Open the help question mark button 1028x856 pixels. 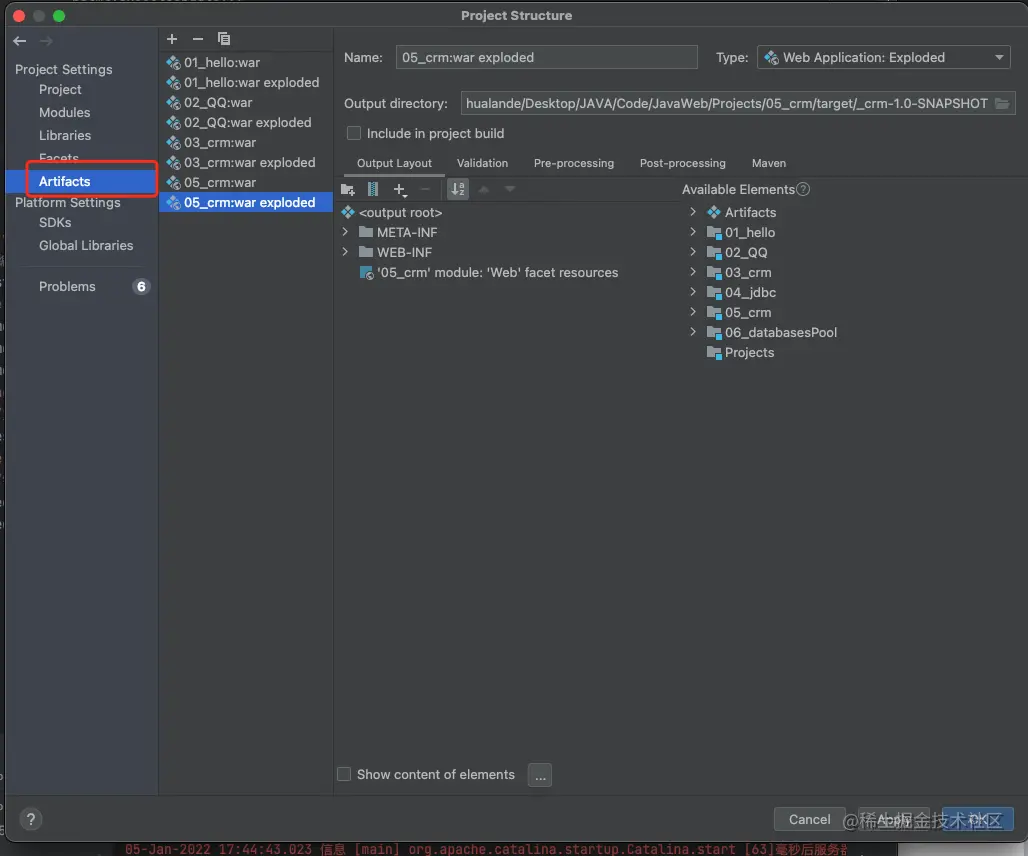pos(31,819)
